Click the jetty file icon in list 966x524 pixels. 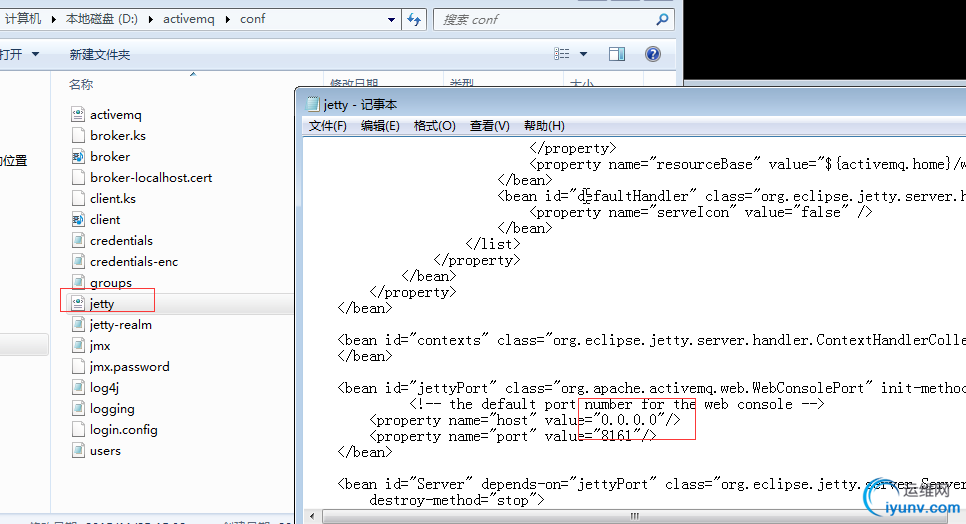coord(78,303)
